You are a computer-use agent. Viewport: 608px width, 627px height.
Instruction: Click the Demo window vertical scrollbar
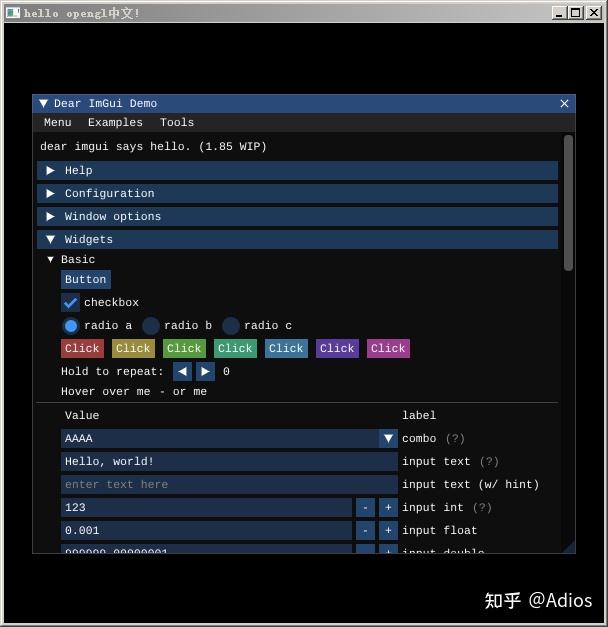point(568,203)
